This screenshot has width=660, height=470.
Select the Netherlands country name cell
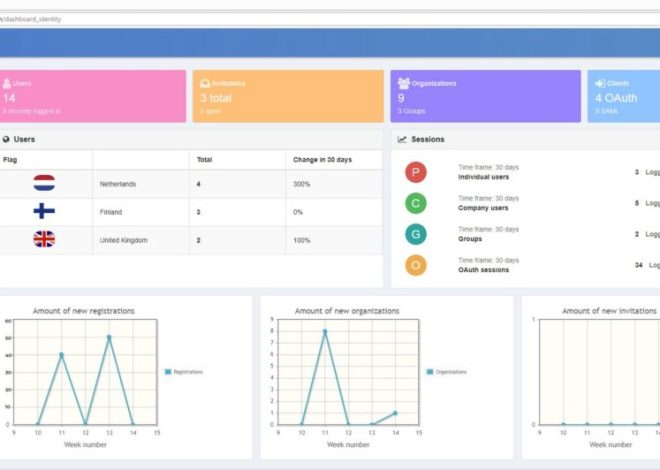[118, 184]
